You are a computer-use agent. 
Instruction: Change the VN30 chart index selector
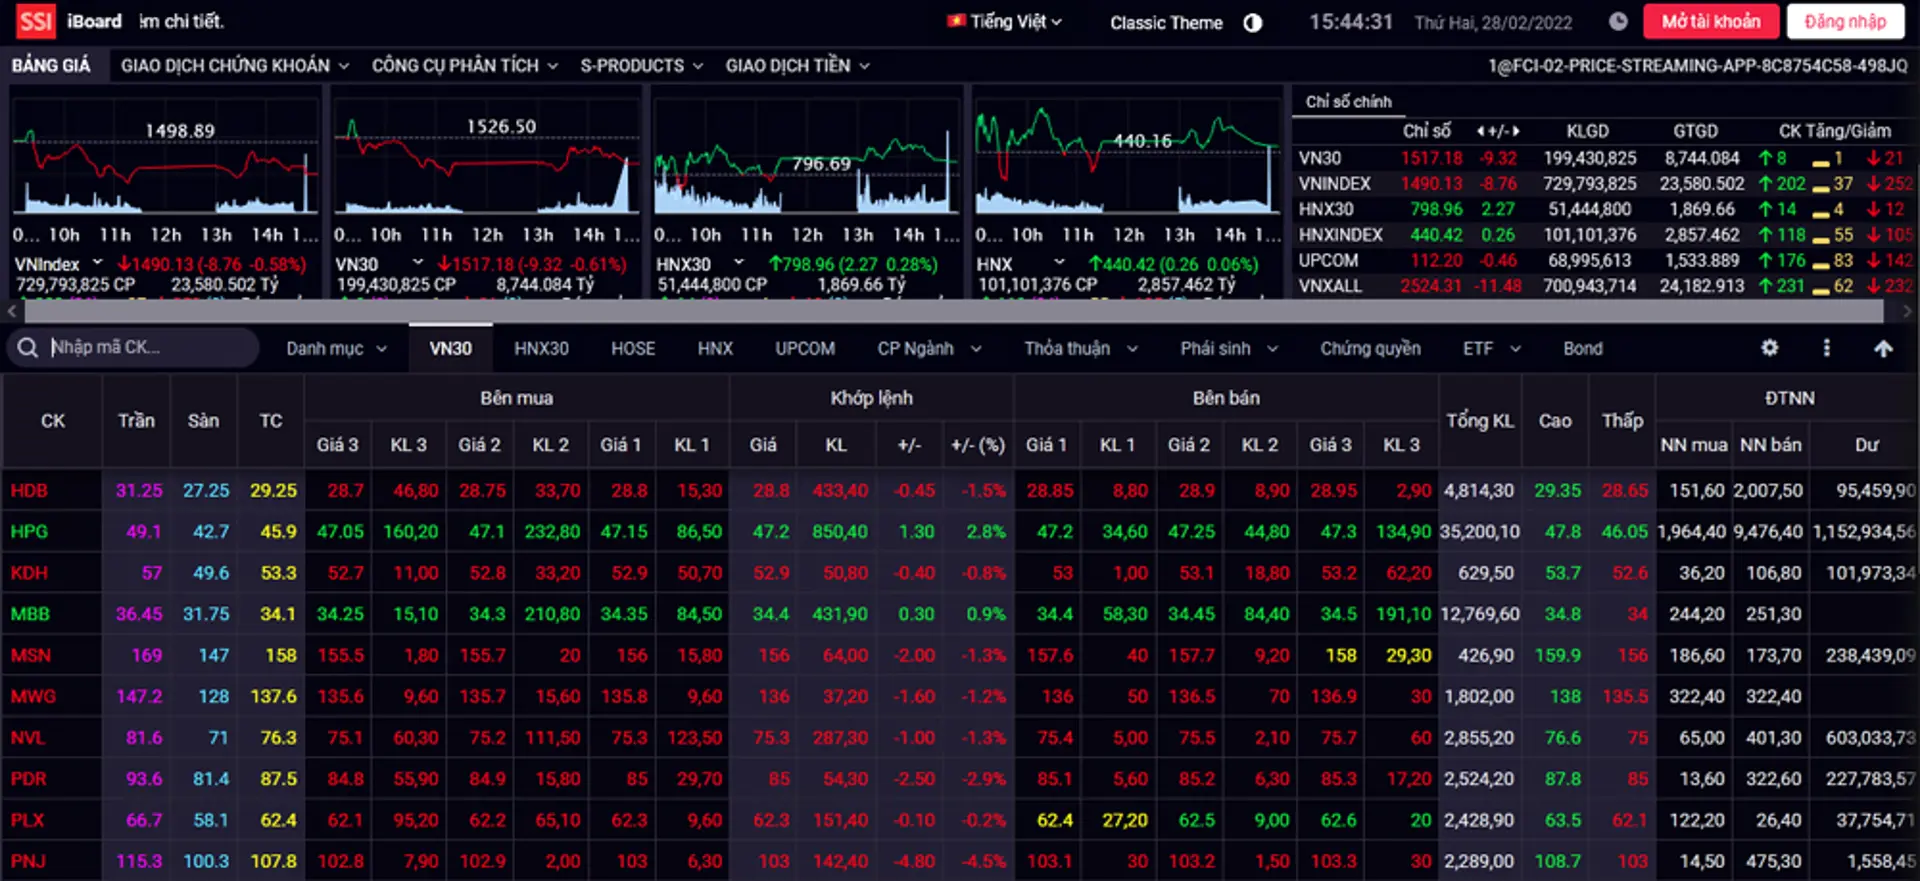(379, 264)
